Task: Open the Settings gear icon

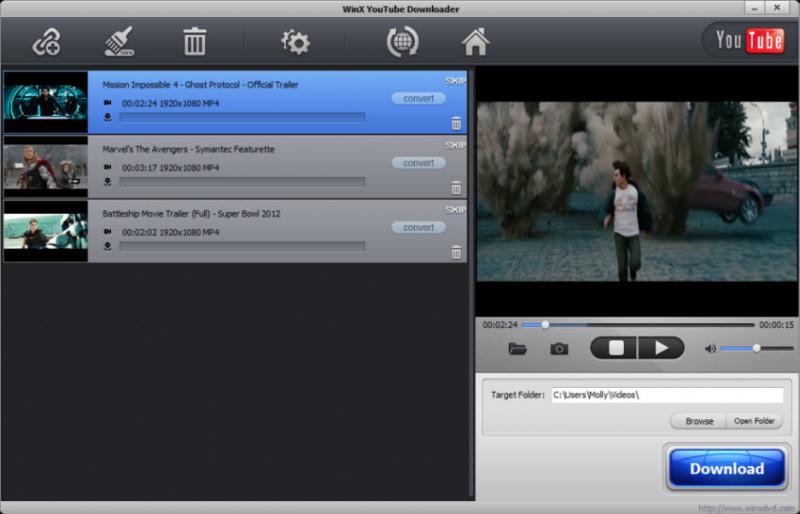Action: [295, 42]
